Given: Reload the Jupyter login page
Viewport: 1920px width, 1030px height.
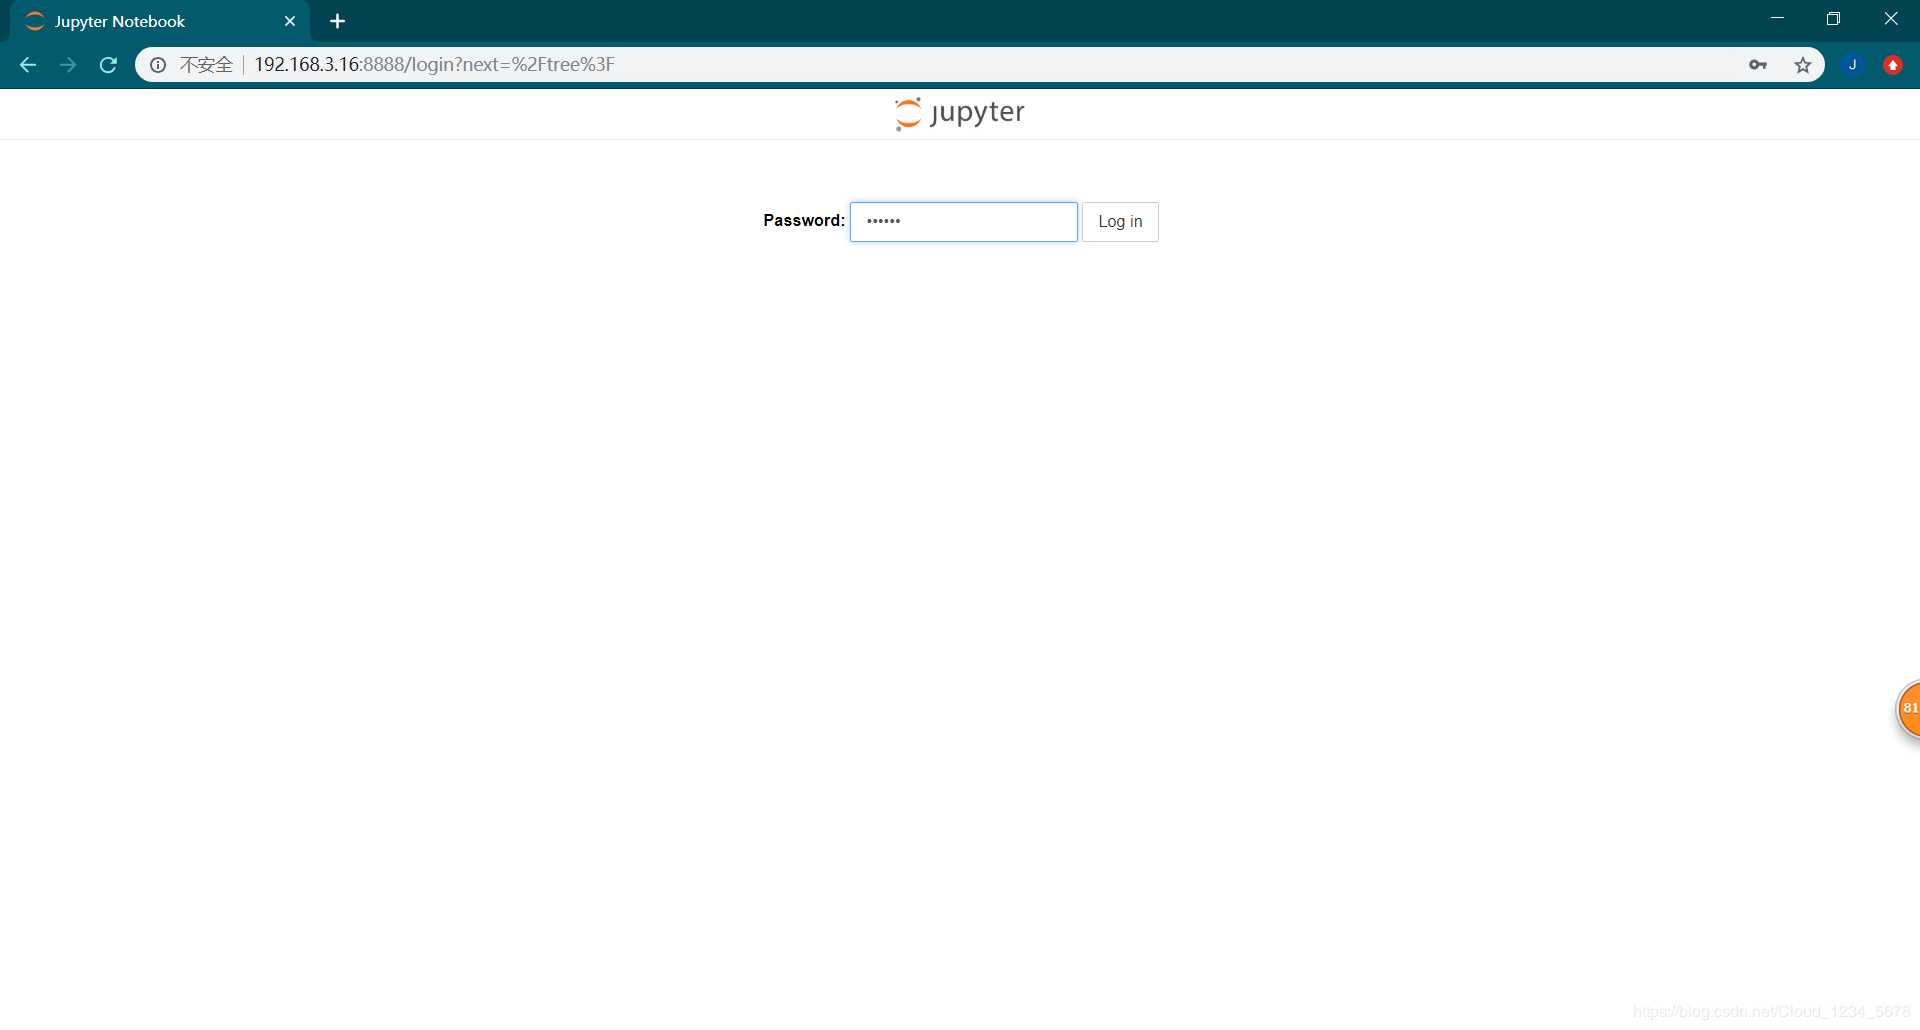Looking at the screenshot, I should click(x=108, y=65).
